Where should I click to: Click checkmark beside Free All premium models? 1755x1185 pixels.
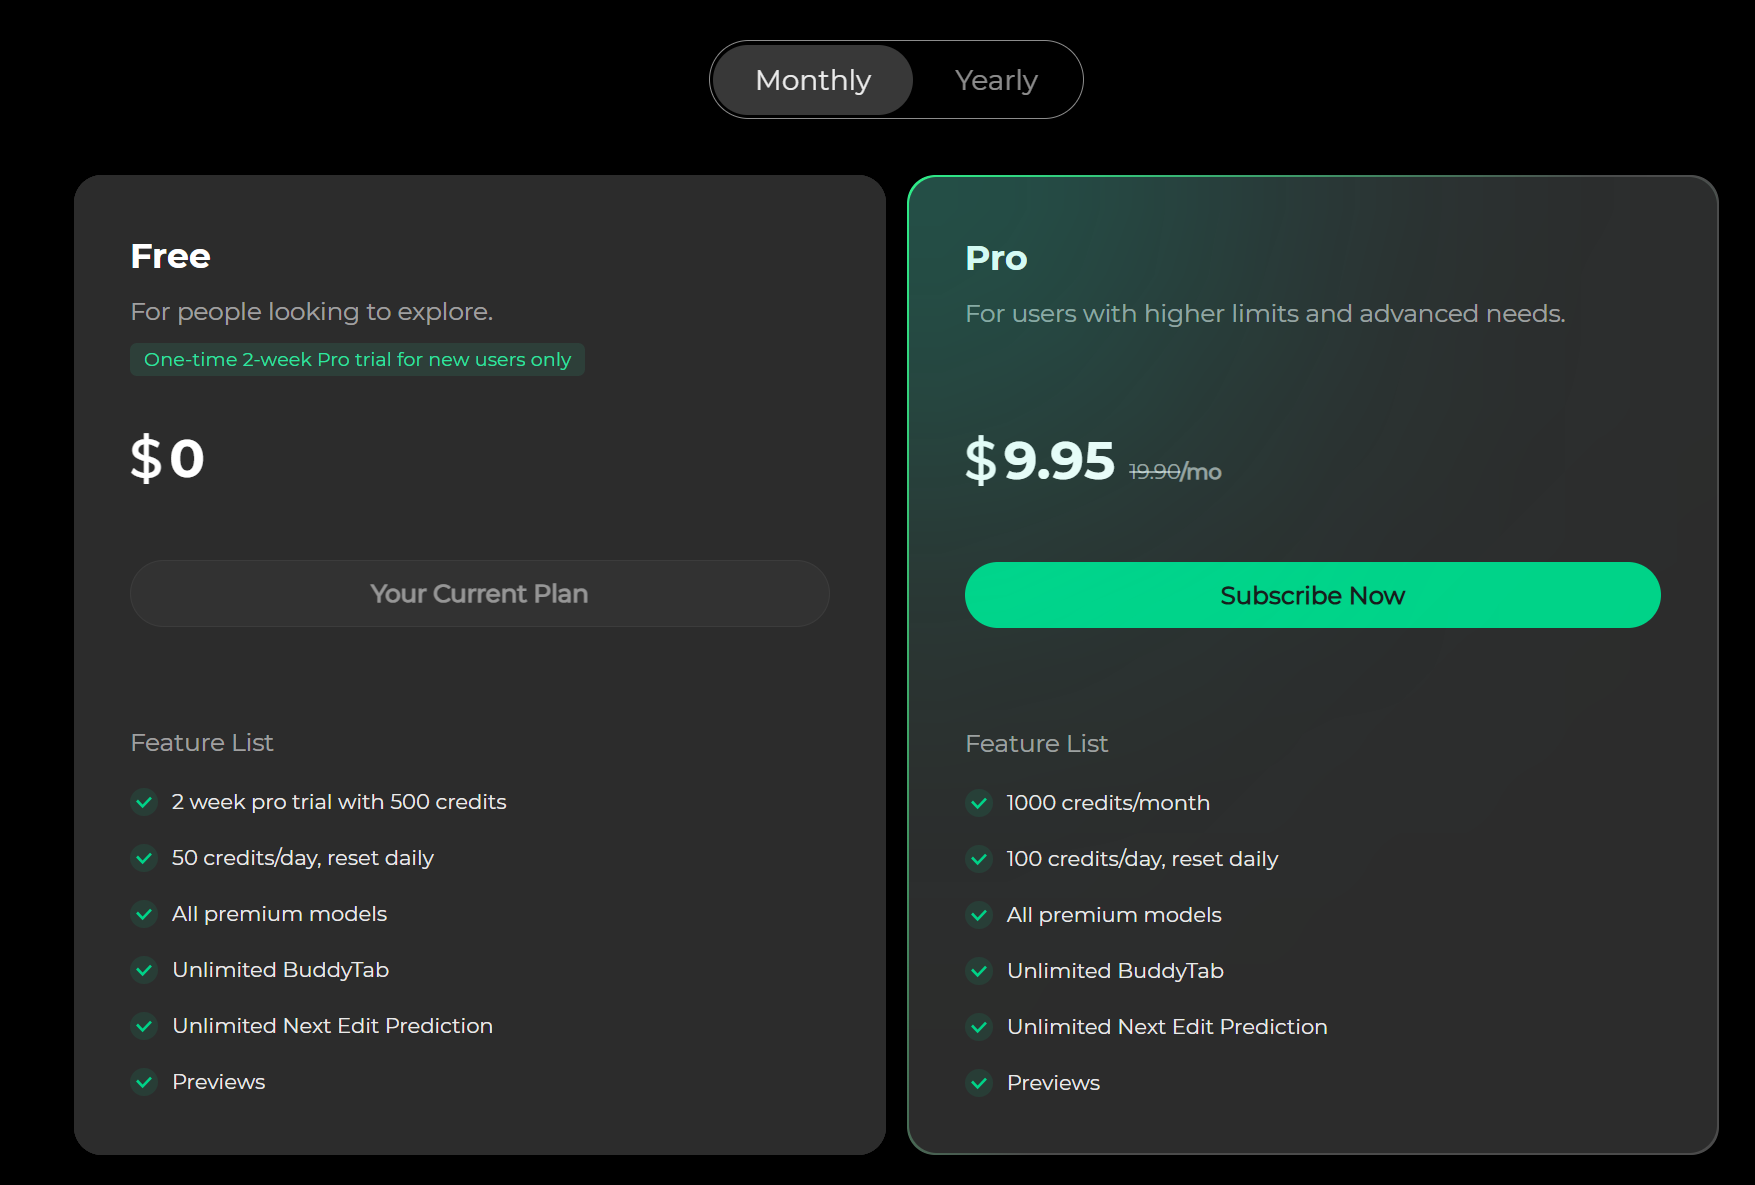click(x=145, y=914)
